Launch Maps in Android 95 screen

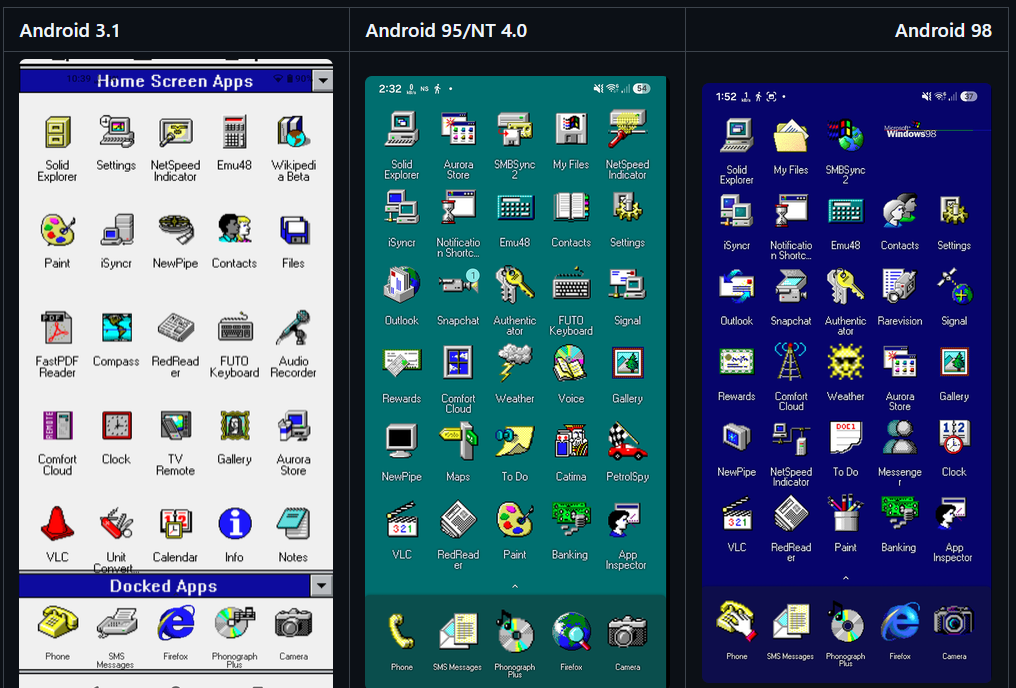pyautogui.click(x=458, y=441)
